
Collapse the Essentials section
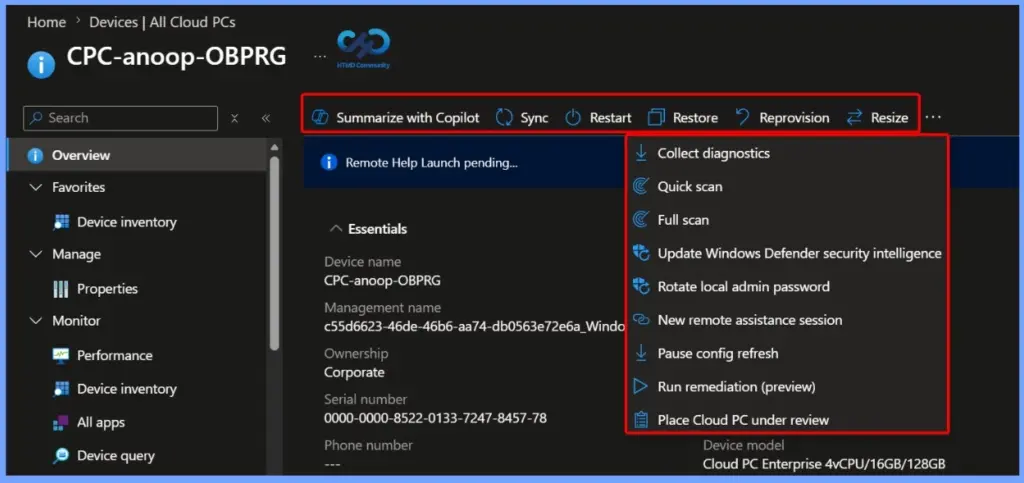point(336,229)
